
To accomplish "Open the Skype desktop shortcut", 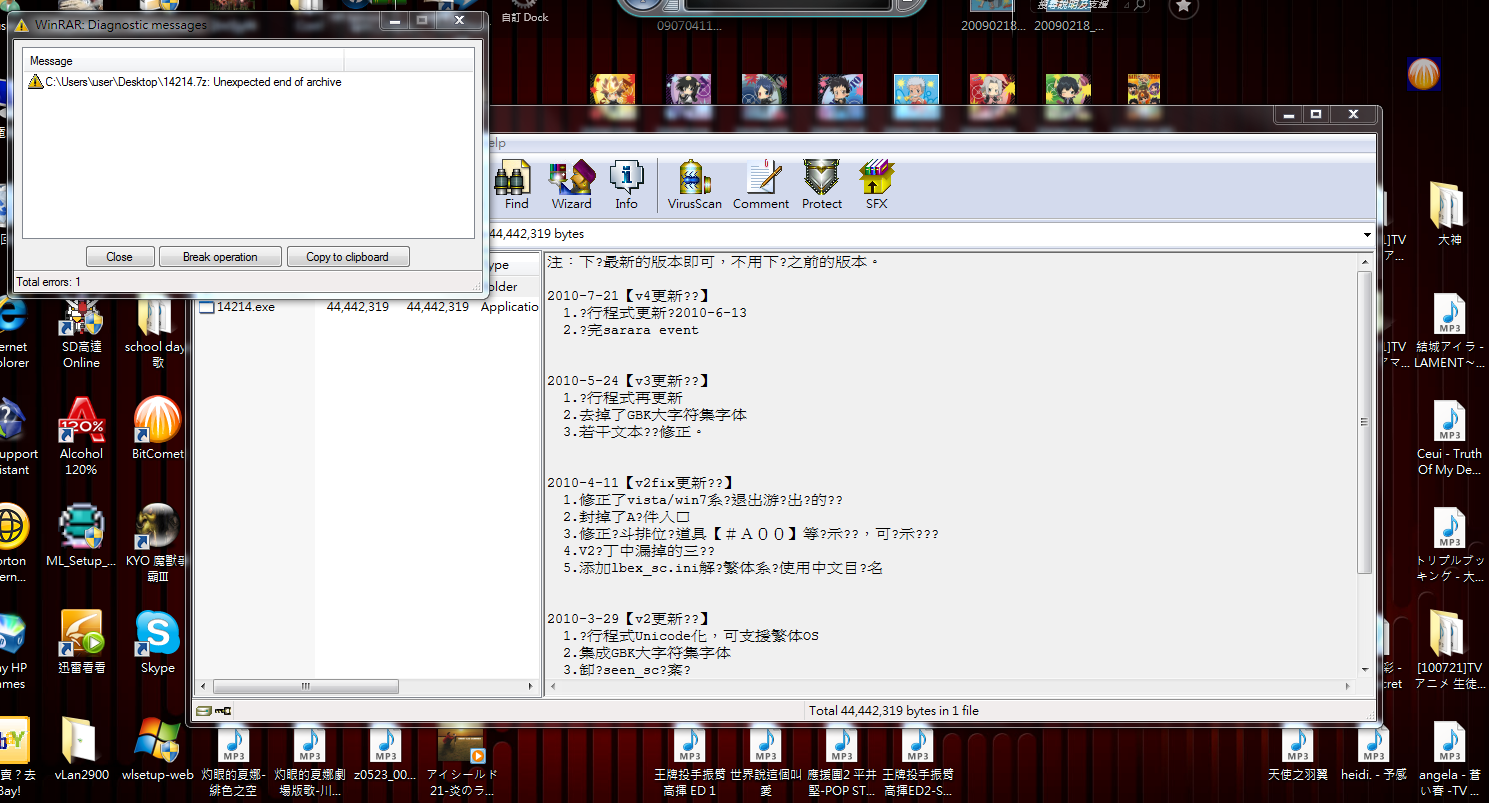I will pos(157,643).
